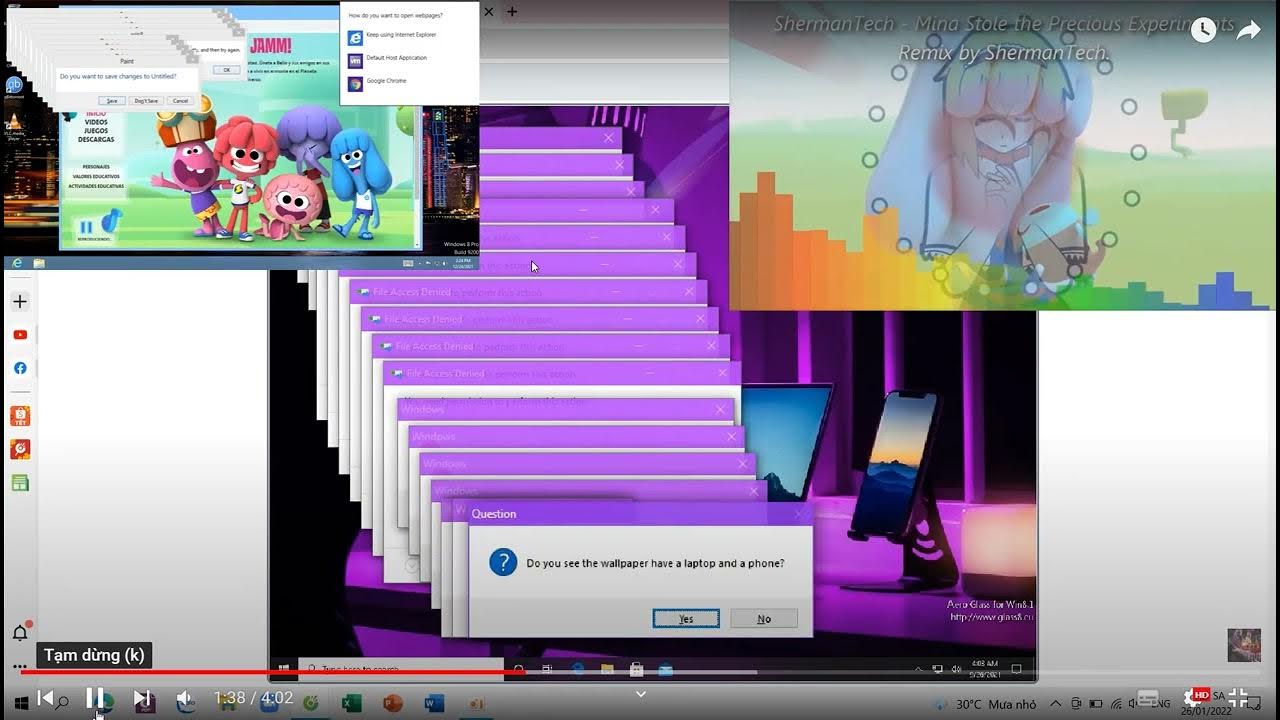Viewport: 1280px width, 720px height.
Task: Click the Type here to search box
Action: [401, 668]
